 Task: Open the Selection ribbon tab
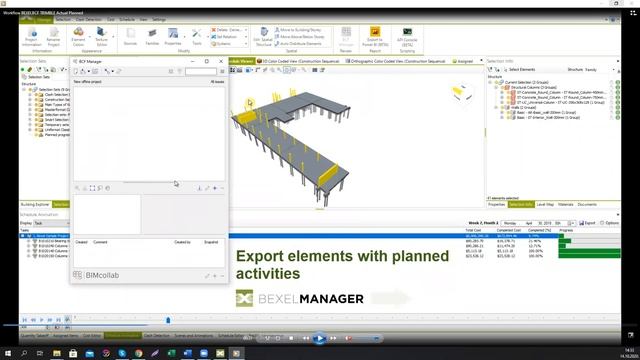coord(63,20)
